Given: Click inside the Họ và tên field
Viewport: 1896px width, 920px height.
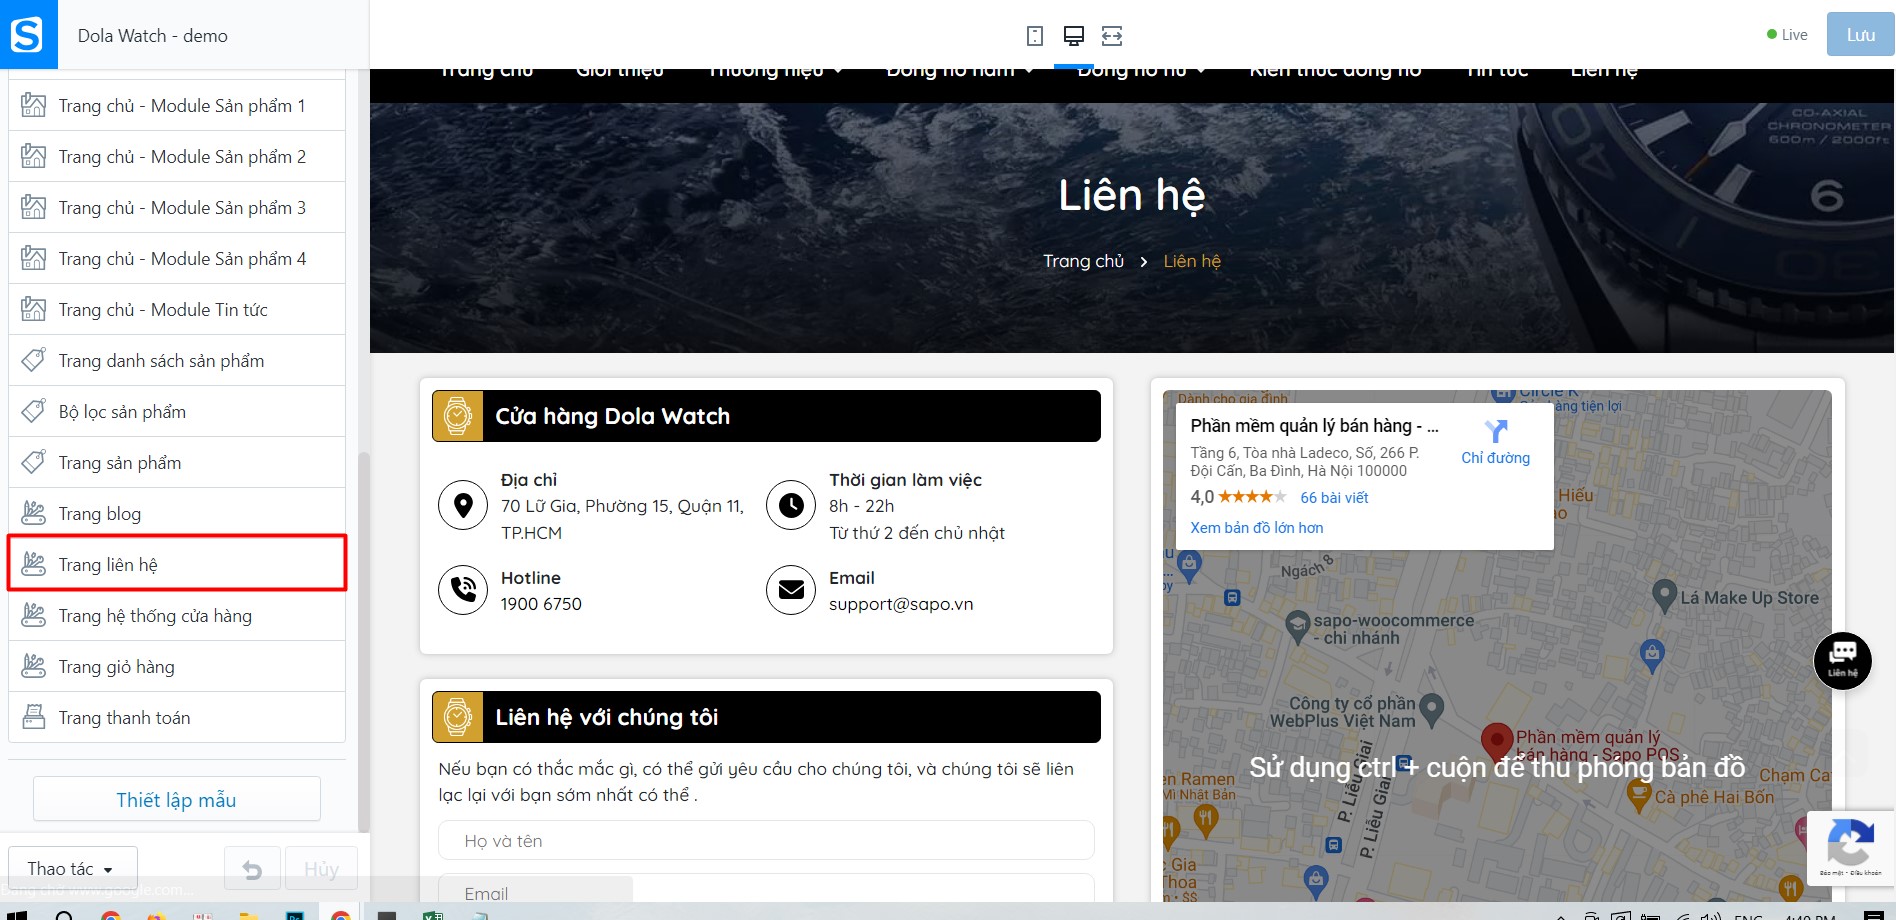Looking at the screenshot, I should [766, 841].
